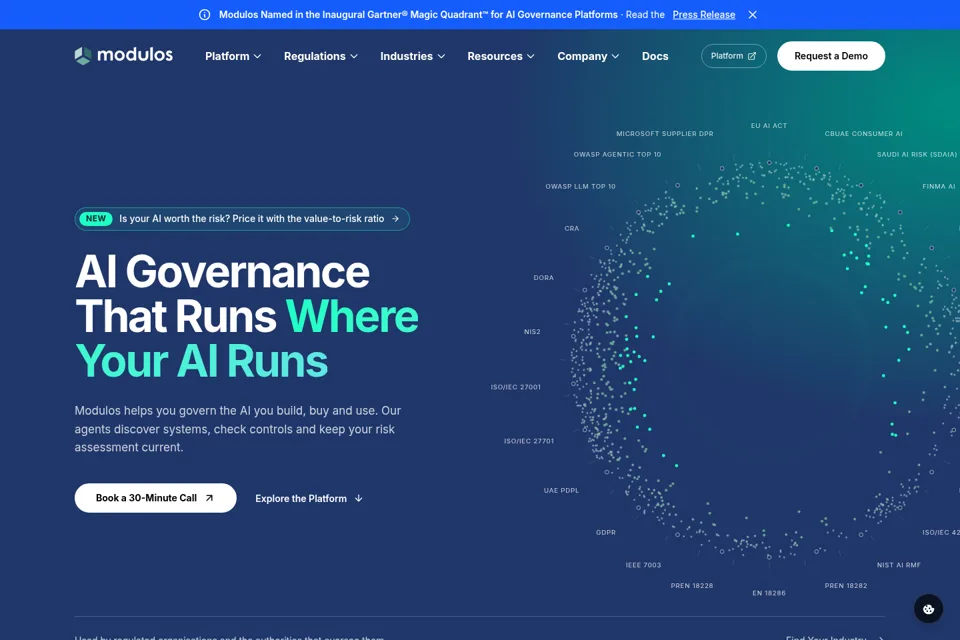
Task: Click the CBUAE CONSUMER AI label
Action: [x=863, y=134]
